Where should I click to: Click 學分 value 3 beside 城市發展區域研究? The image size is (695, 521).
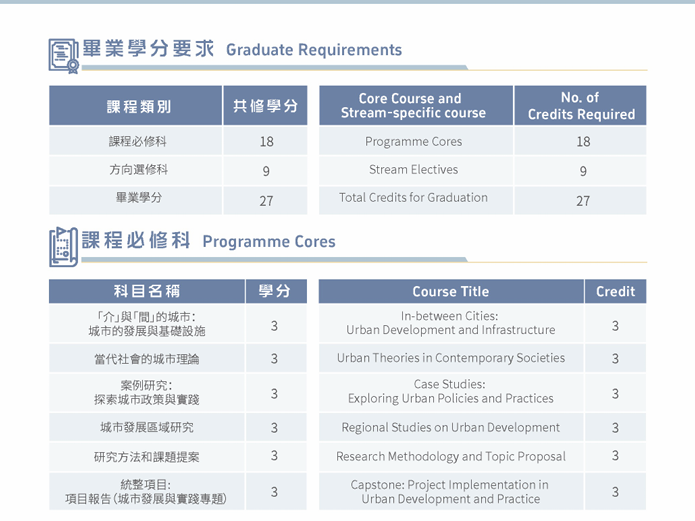tap(276, 427)
